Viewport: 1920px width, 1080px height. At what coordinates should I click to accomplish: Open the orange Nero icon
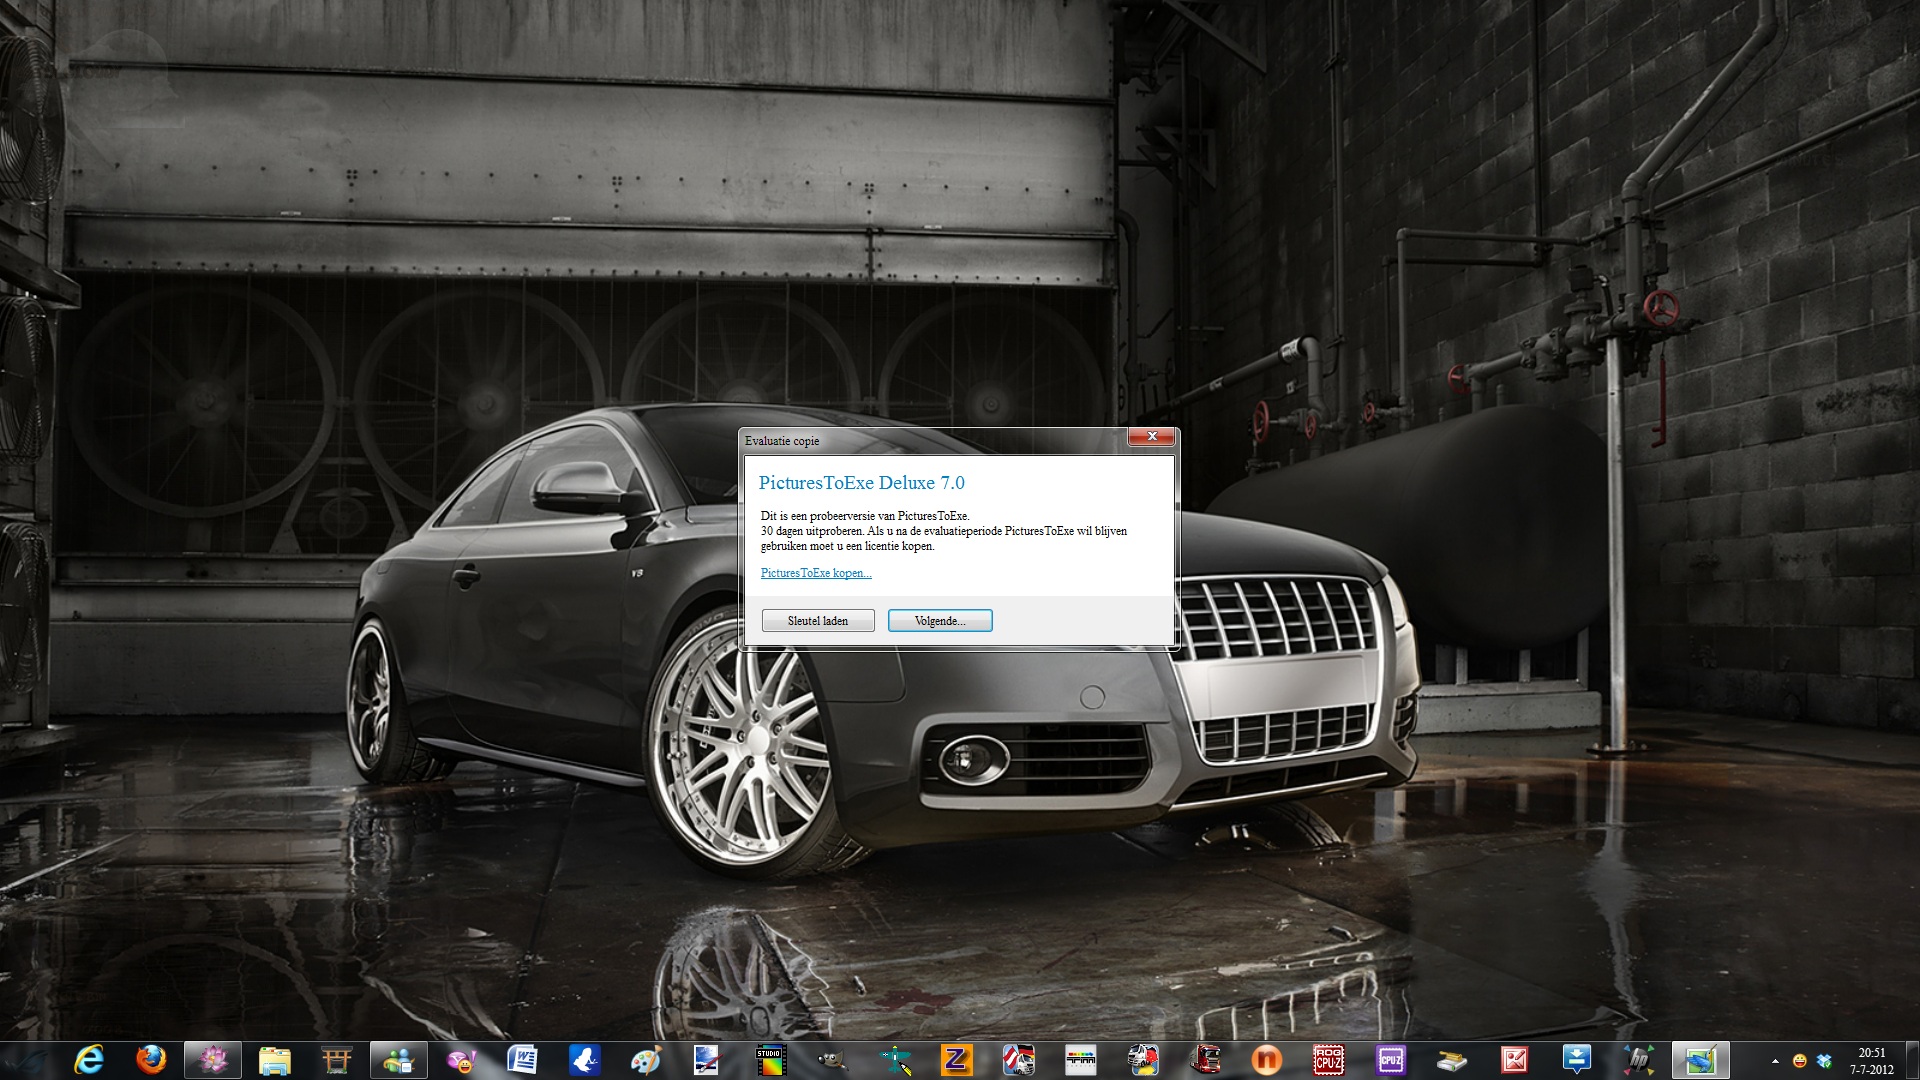(1266, 1060)
